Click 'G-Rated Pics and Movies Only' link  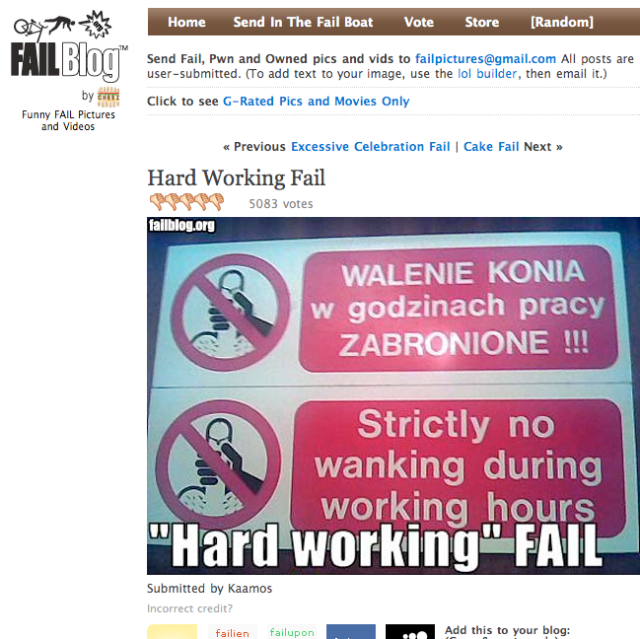coord(316,101)
